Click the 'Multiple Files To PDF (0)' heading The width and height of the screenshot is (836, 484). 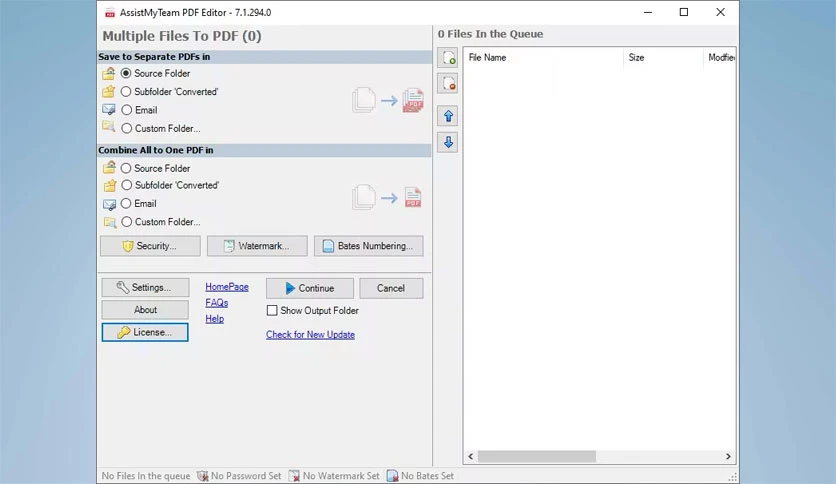(182, 36)
